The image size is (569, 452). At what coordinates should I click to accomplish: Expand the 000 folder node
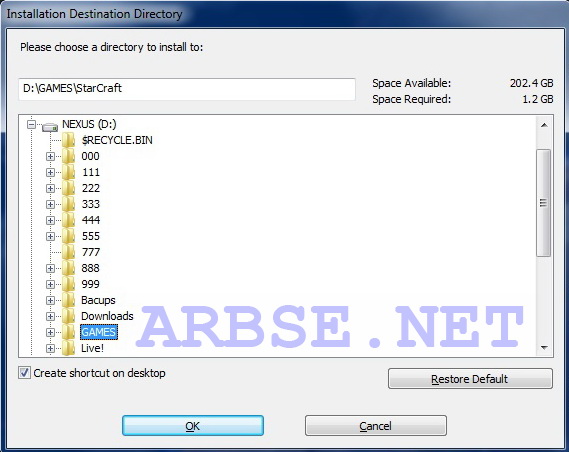click(50, 156)
